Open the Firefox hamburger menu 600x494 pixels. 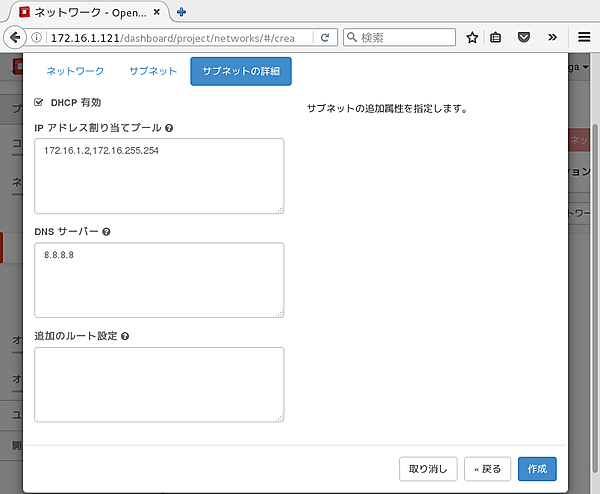tap(584, 37)
